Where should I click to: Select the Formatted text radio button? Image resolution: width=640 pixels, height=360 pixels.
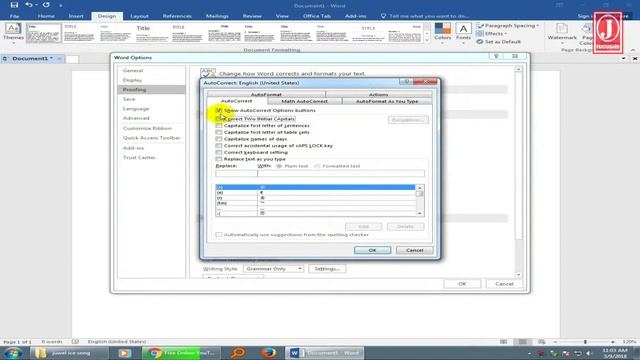(317, 166)
